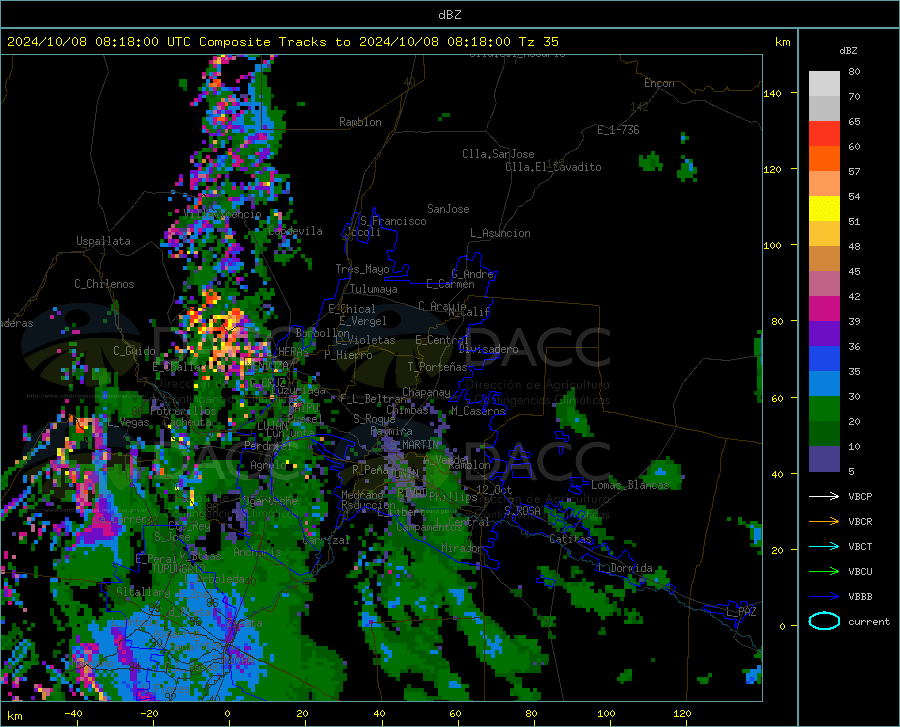Click the M_Caseros location label
Image resolution: width=900 pixels, height=727 pixels.
pyautogui.click(x=478, y=410)
